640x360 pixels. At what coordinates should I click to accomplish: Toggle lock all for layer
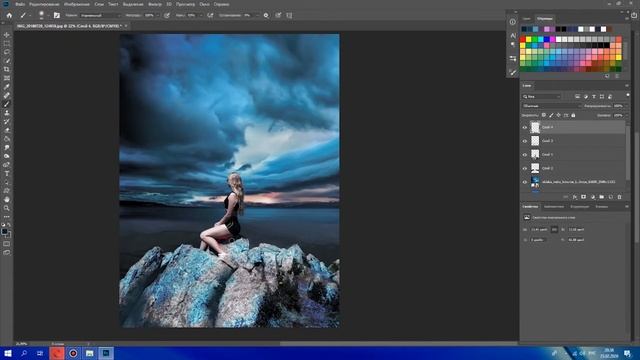coord(573,116)
